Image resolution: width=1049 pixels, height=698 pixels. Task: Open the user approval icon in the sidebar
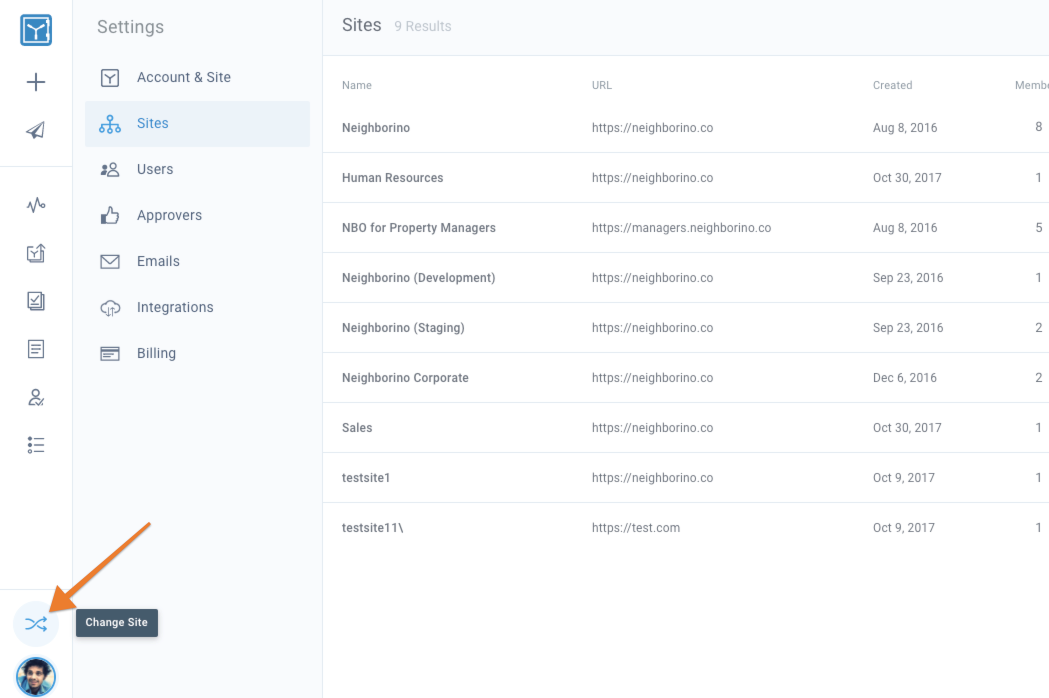(36, 398)
